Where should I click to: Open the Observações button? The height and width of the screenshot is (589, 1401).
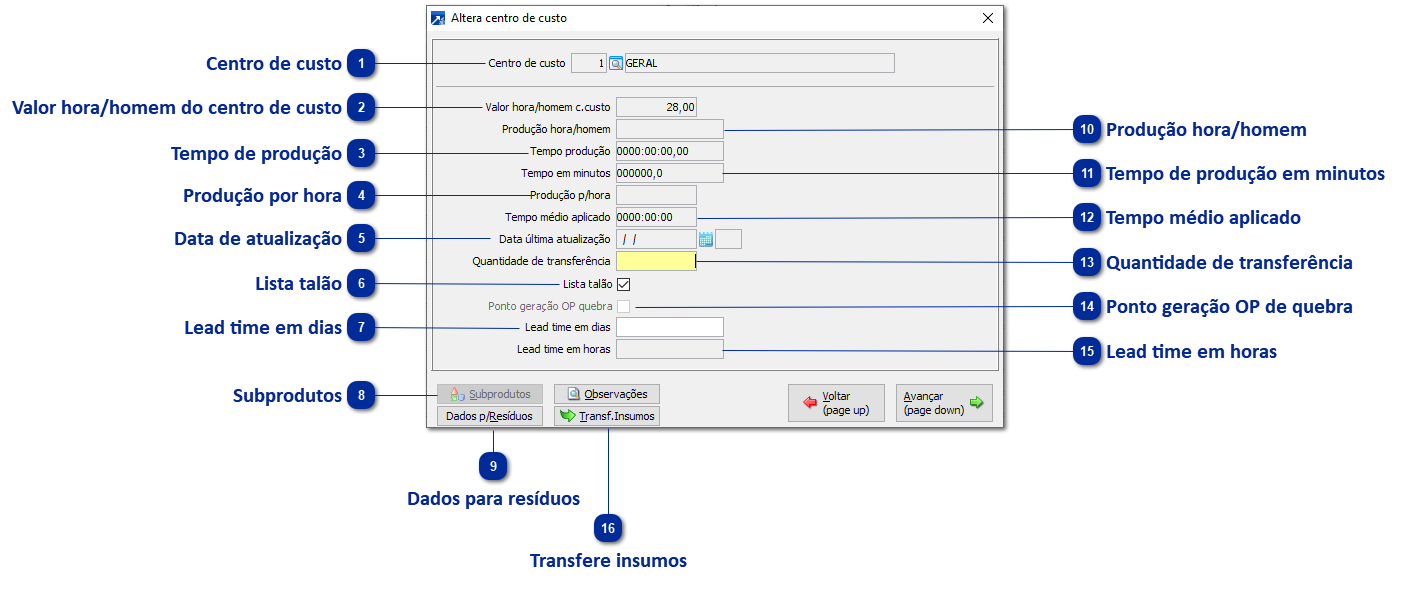[607, 394]
